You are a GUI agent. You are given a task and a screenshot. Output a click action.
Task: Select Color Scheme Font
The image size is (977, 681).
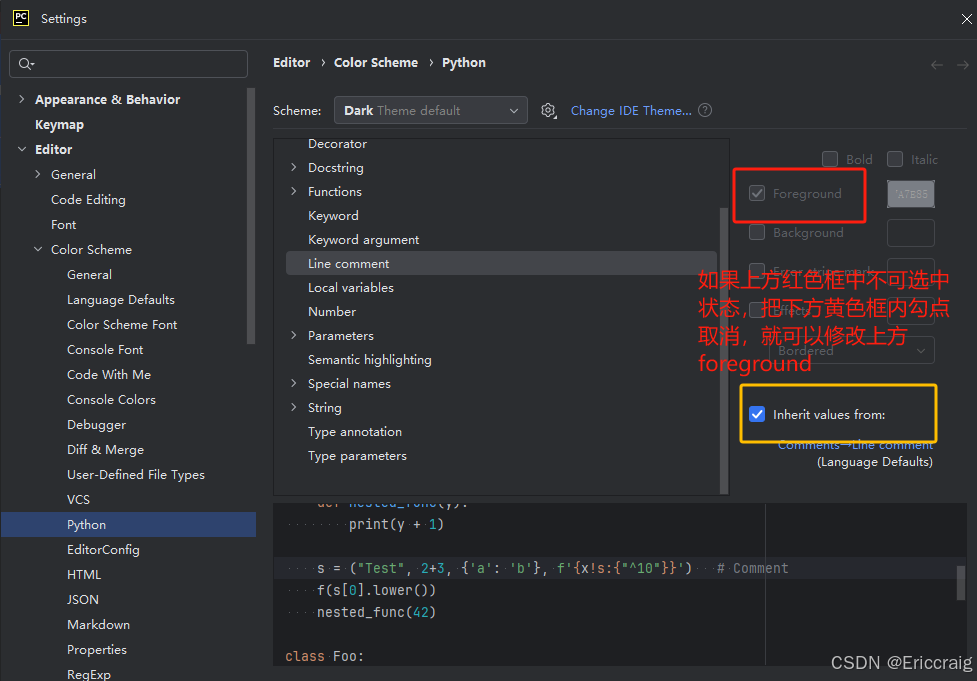122,325
